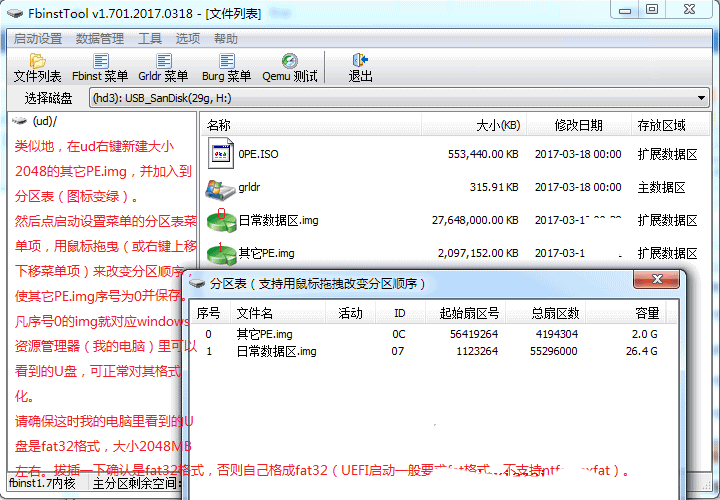The height and width of the screenshot is (500, 720).
Task: Click the 2,097,152.00 KB size value
Action: (478, 253)
